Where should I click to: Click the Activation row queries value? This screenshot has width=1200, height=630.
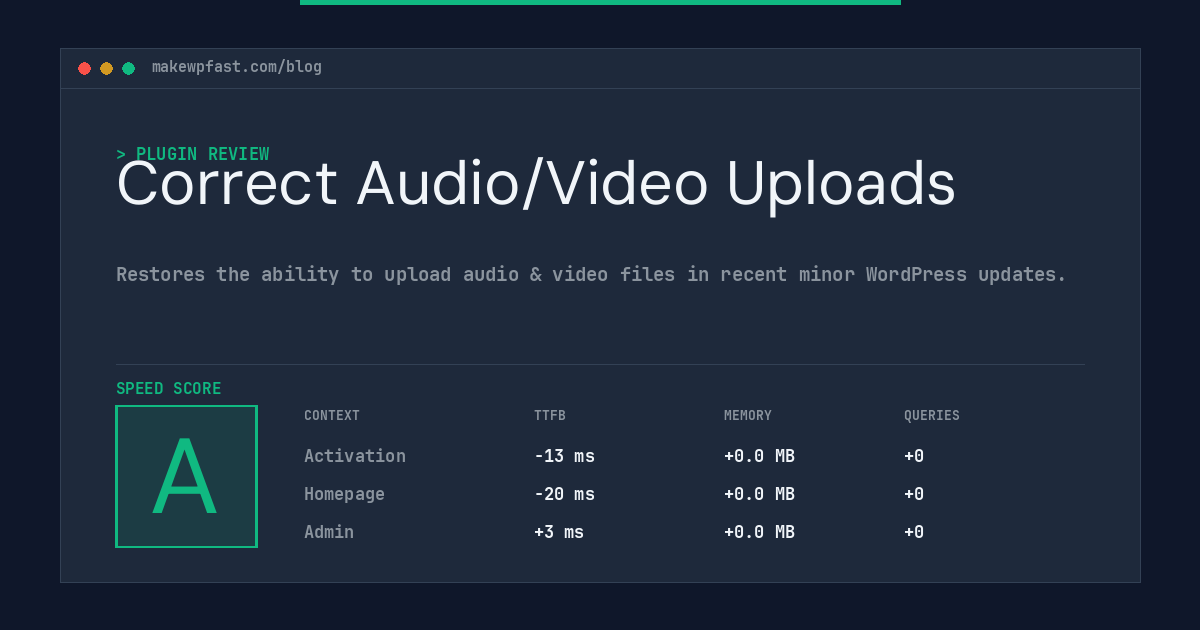point(914,456)
